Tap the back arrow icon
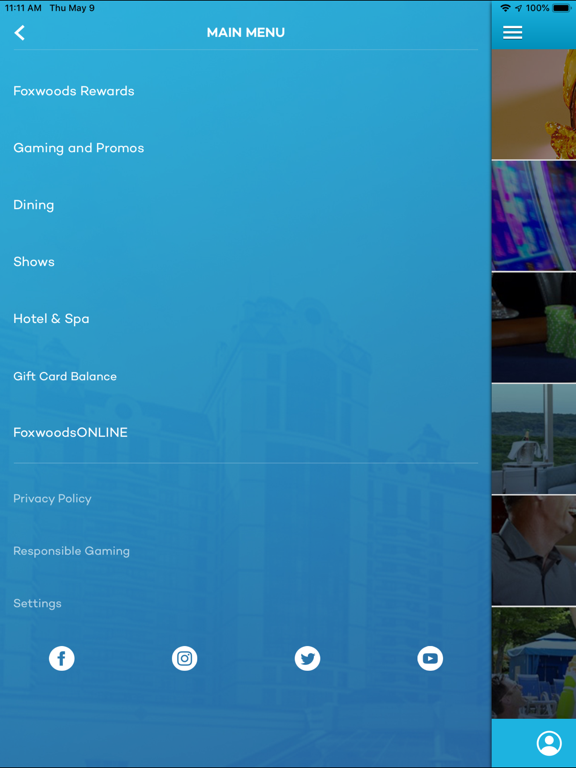This screenshot has width=576, height=768. 20,33
